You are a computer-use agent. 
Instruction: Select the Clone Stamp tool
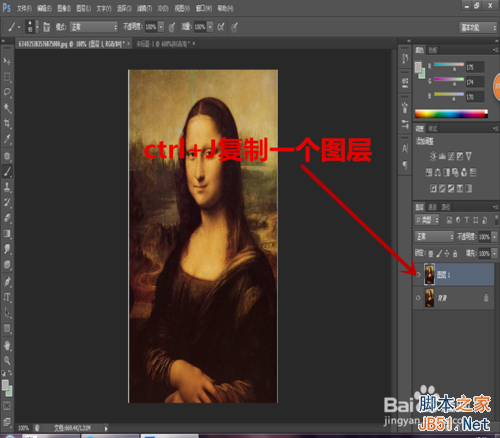[x=7, y=187]
